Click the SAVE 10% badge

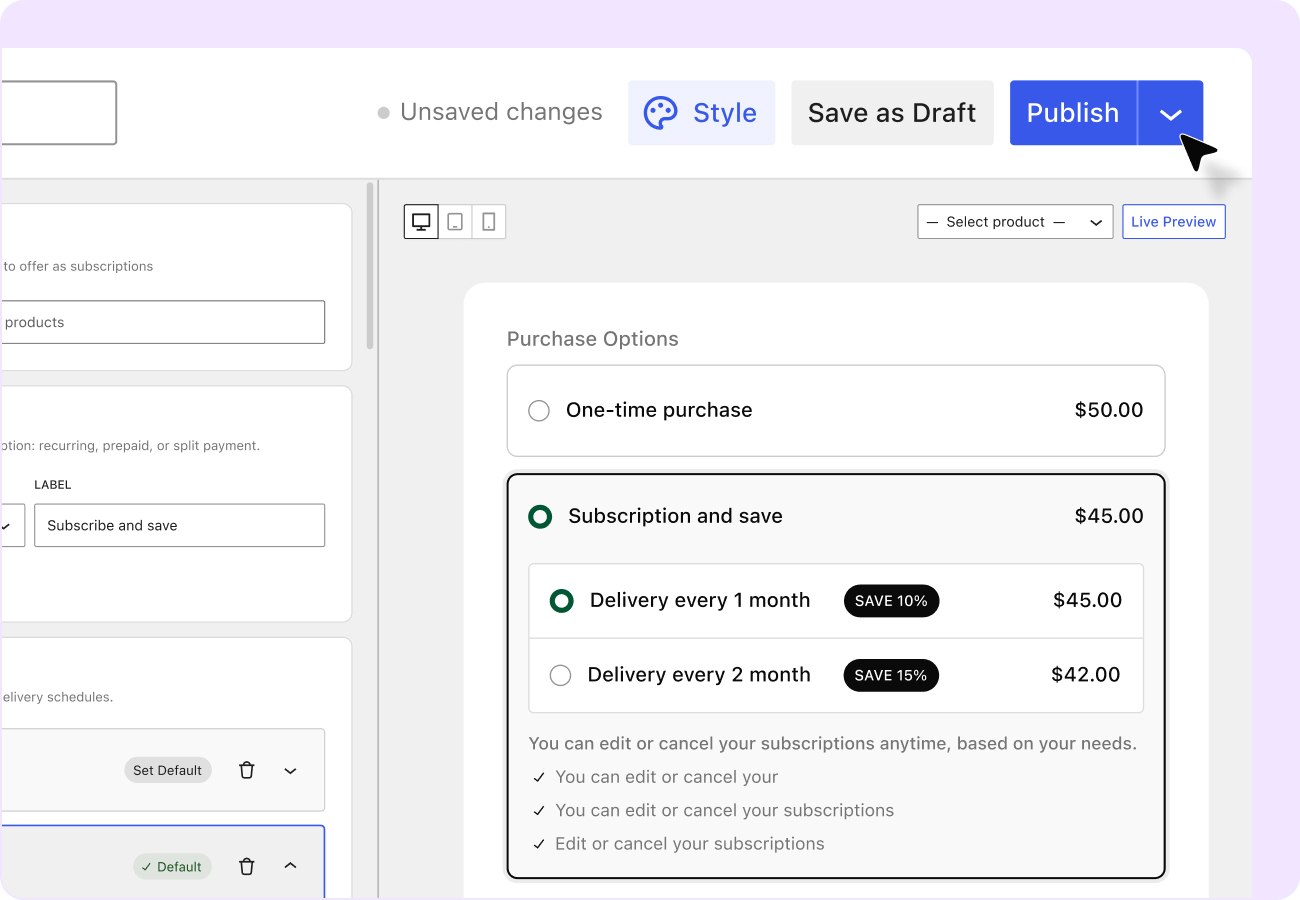[891, 601]
